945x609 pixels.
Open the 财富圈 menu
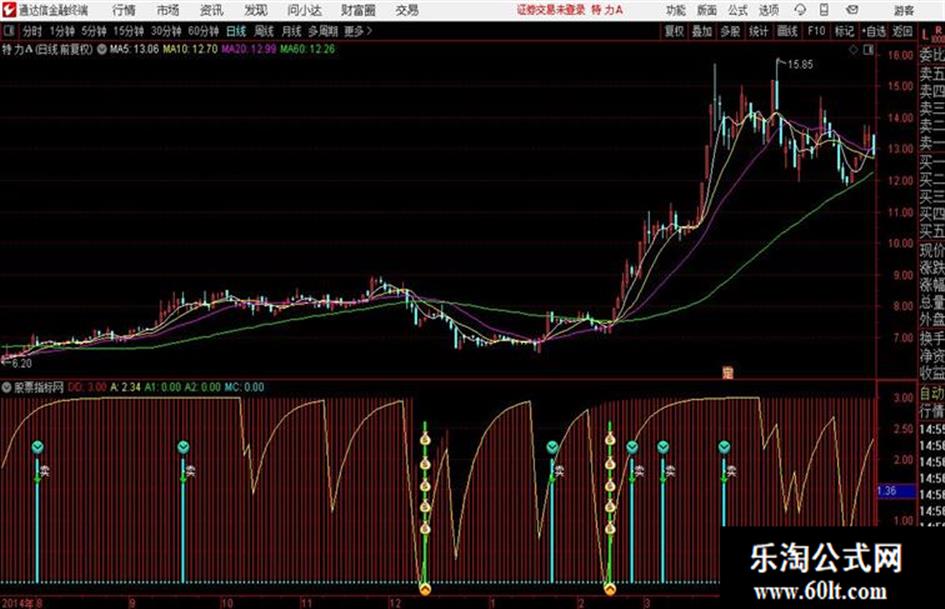pos(358,10)
